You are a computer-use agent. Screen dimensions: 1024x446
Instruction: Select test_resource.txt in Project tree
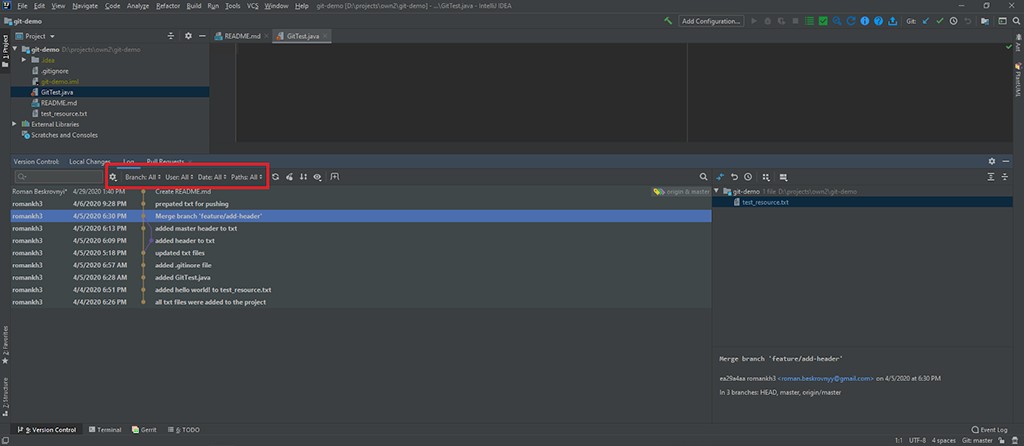coord(63,114)
